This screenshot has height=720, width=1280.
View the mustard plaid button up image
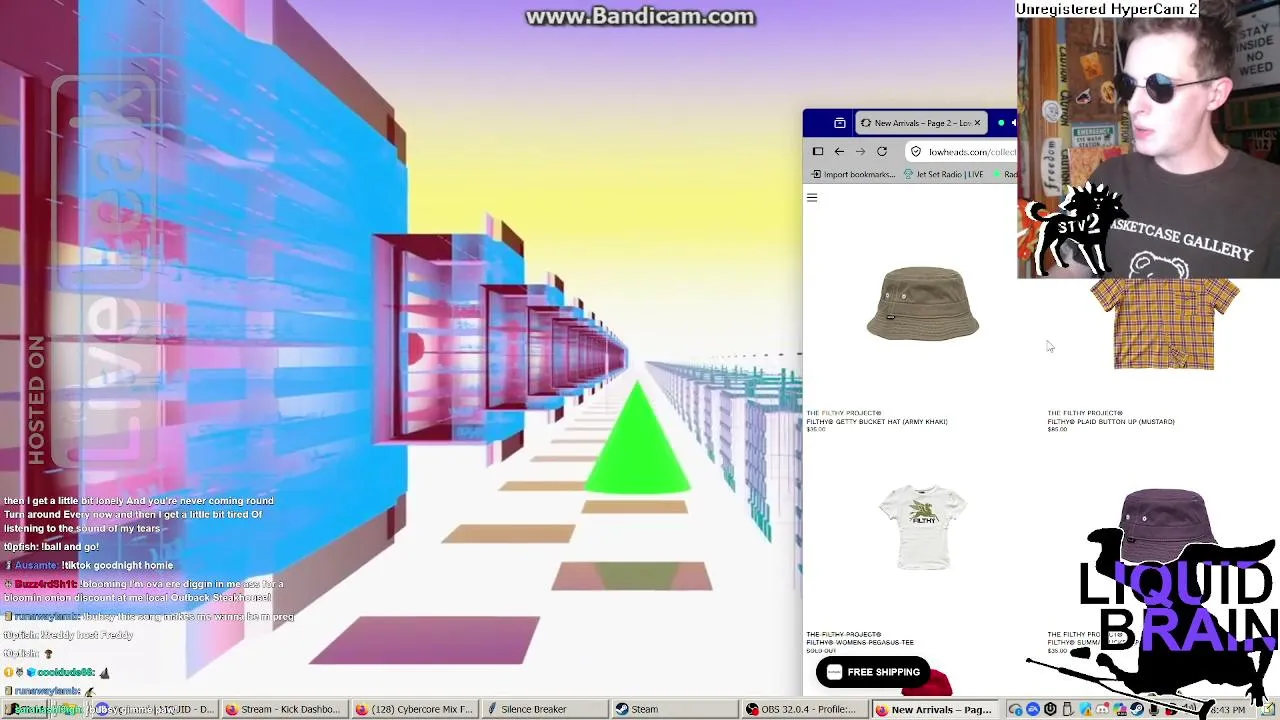(x=1164, y=324)
